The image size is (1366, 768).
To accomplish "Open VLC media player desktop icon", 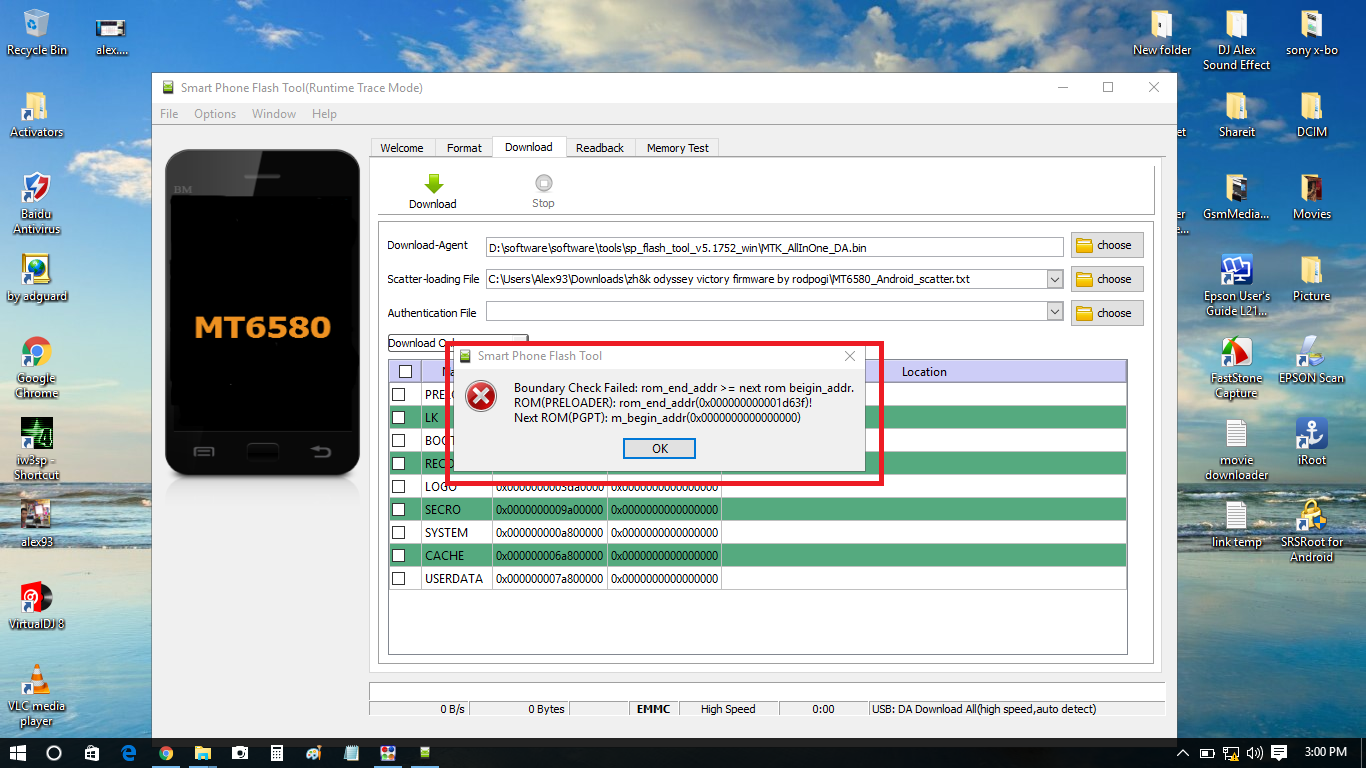I will pyautogui.click(x=37, y=680).
